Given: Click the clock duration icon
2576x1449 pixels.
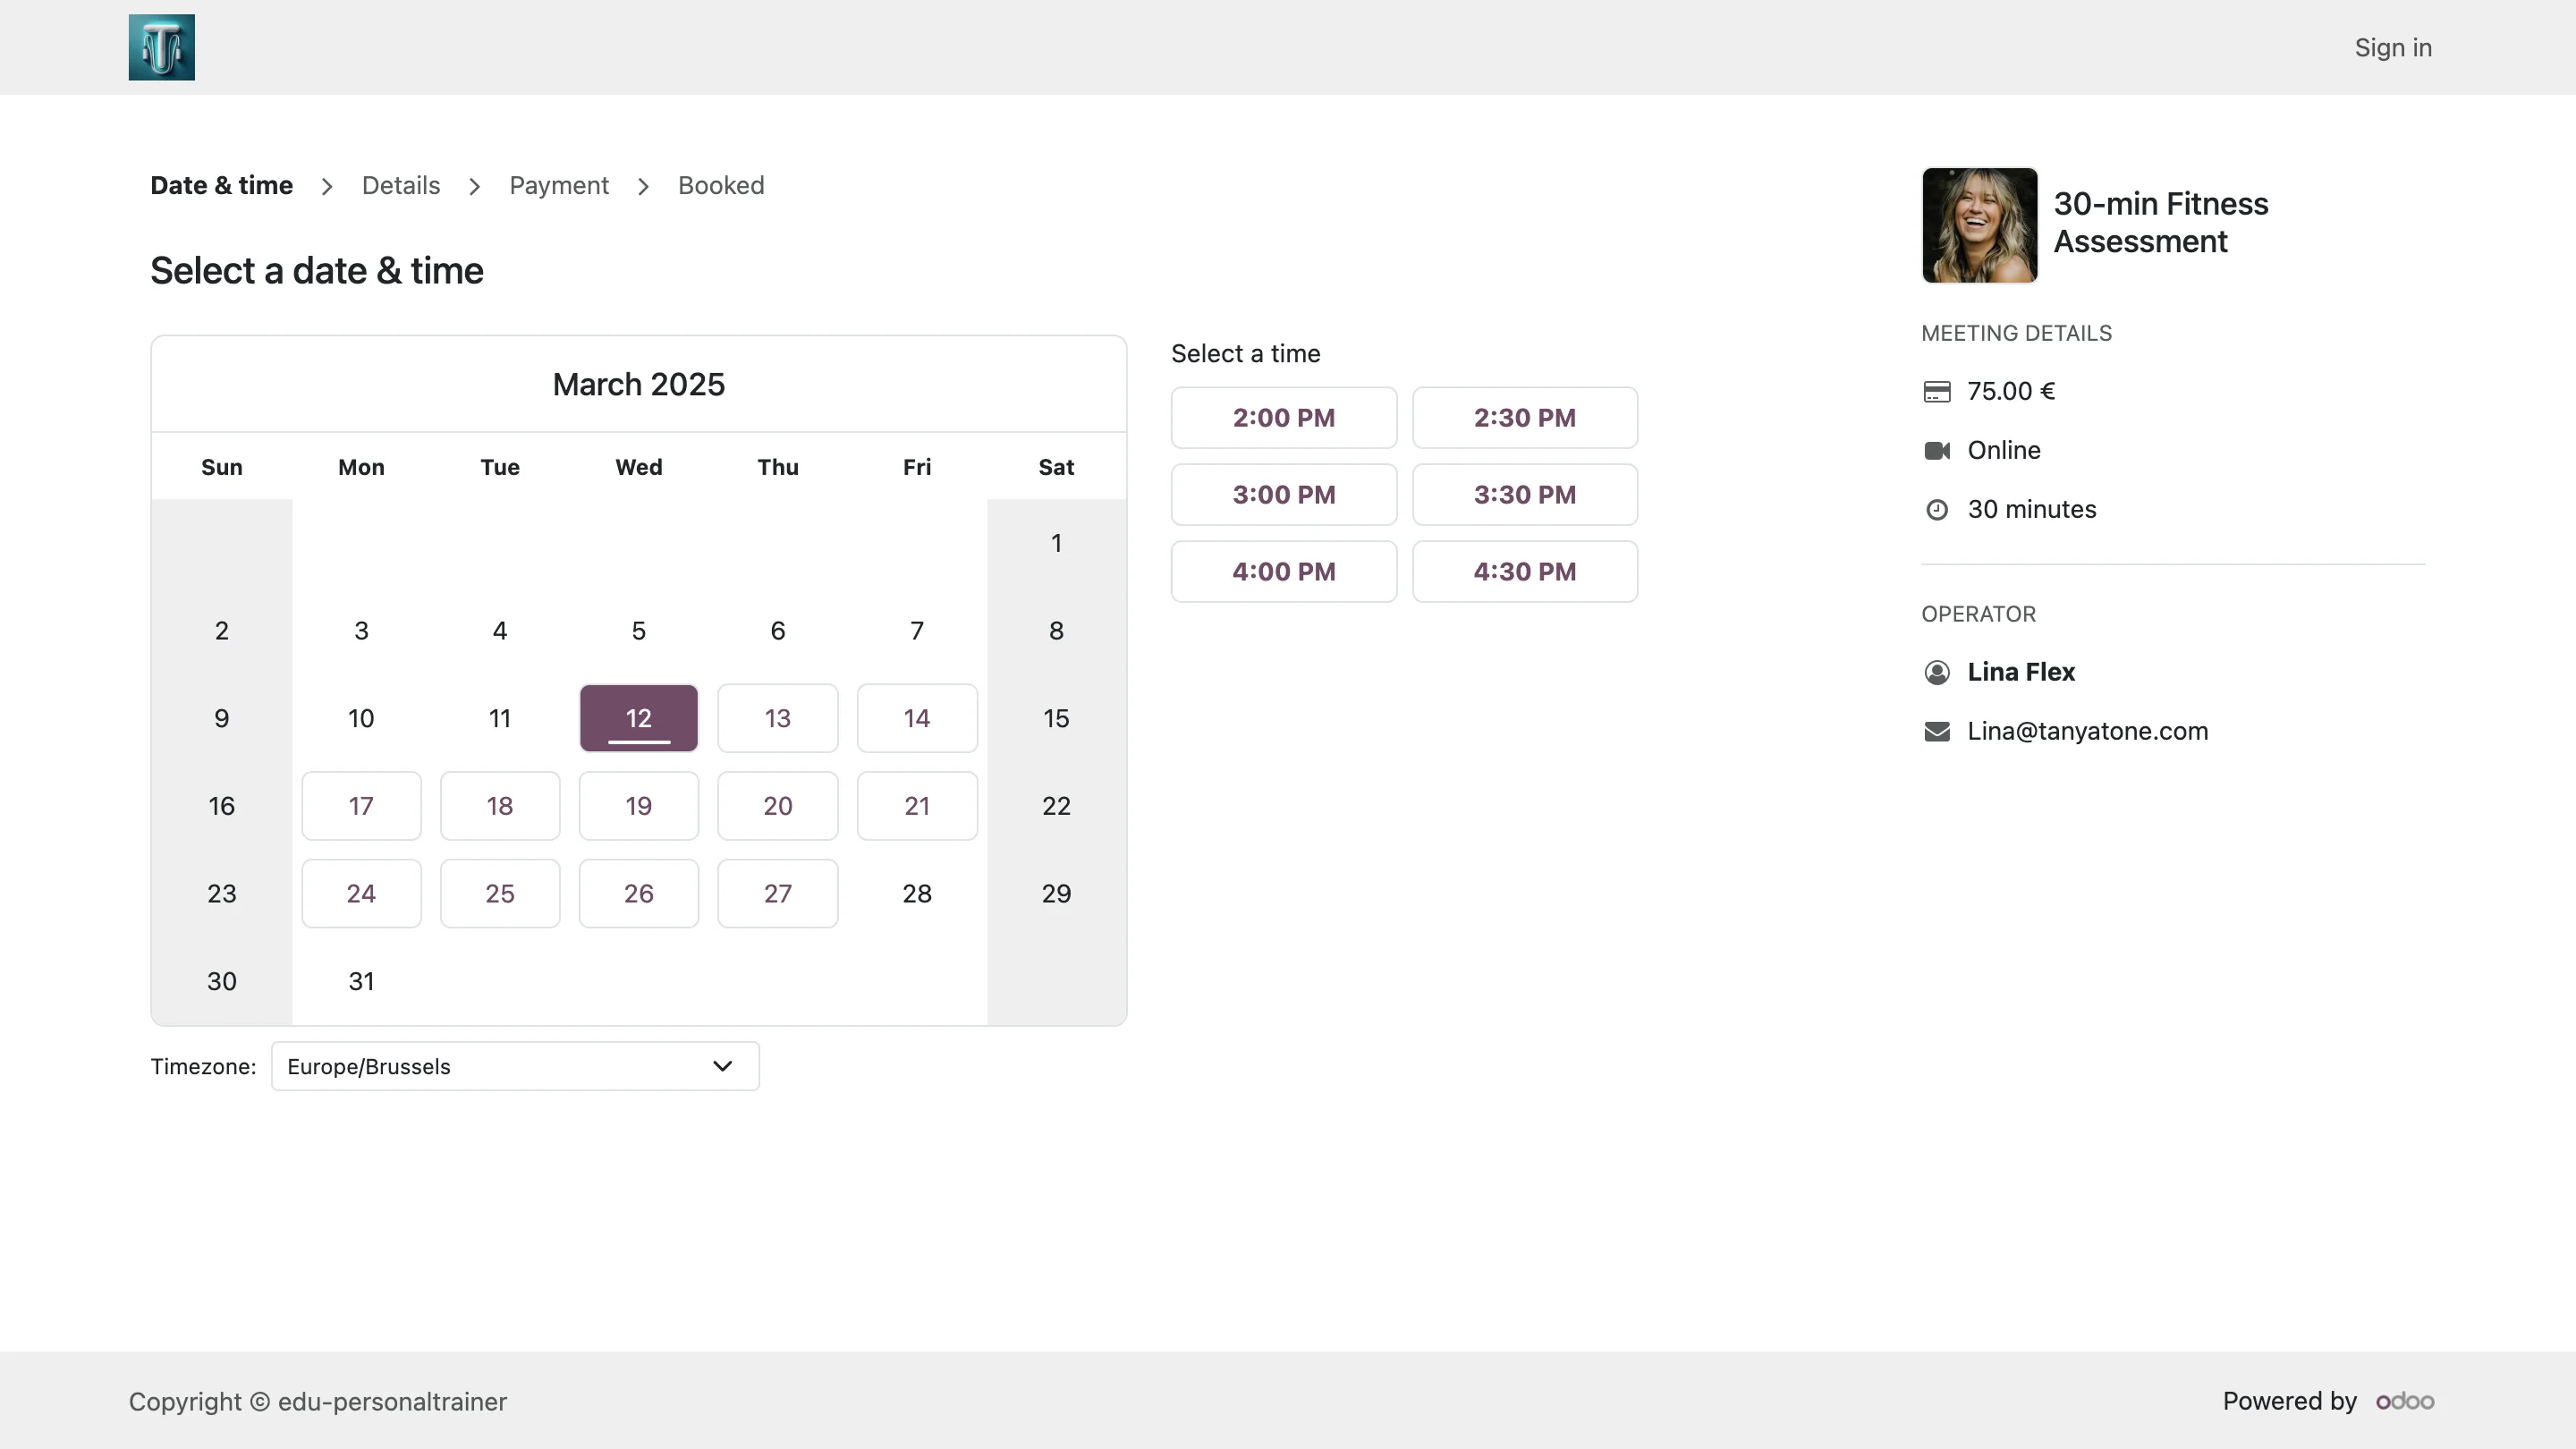Looking at the screenshot, I should [1936, 509].
